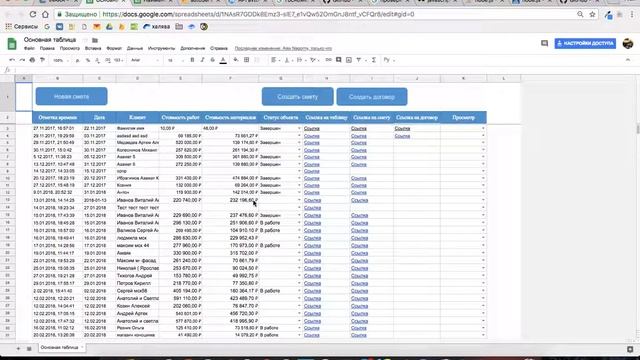The width and height of the screenshot is (640, 360).
Task: Open table link in Колесников Михаил row
Action: click(312, 150)
